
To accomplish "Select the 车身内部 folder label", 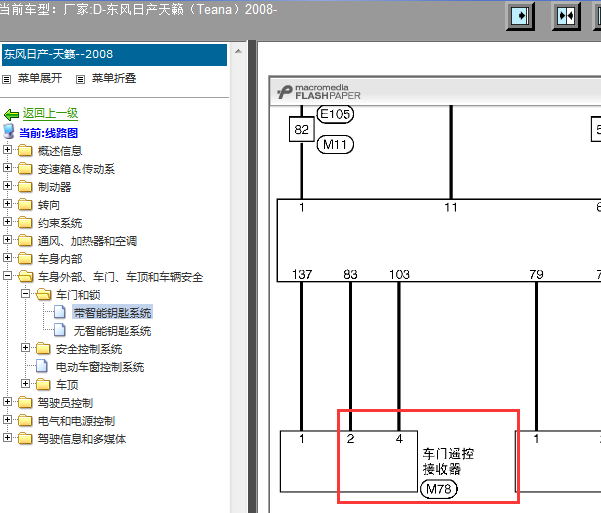I will point(60,259).
